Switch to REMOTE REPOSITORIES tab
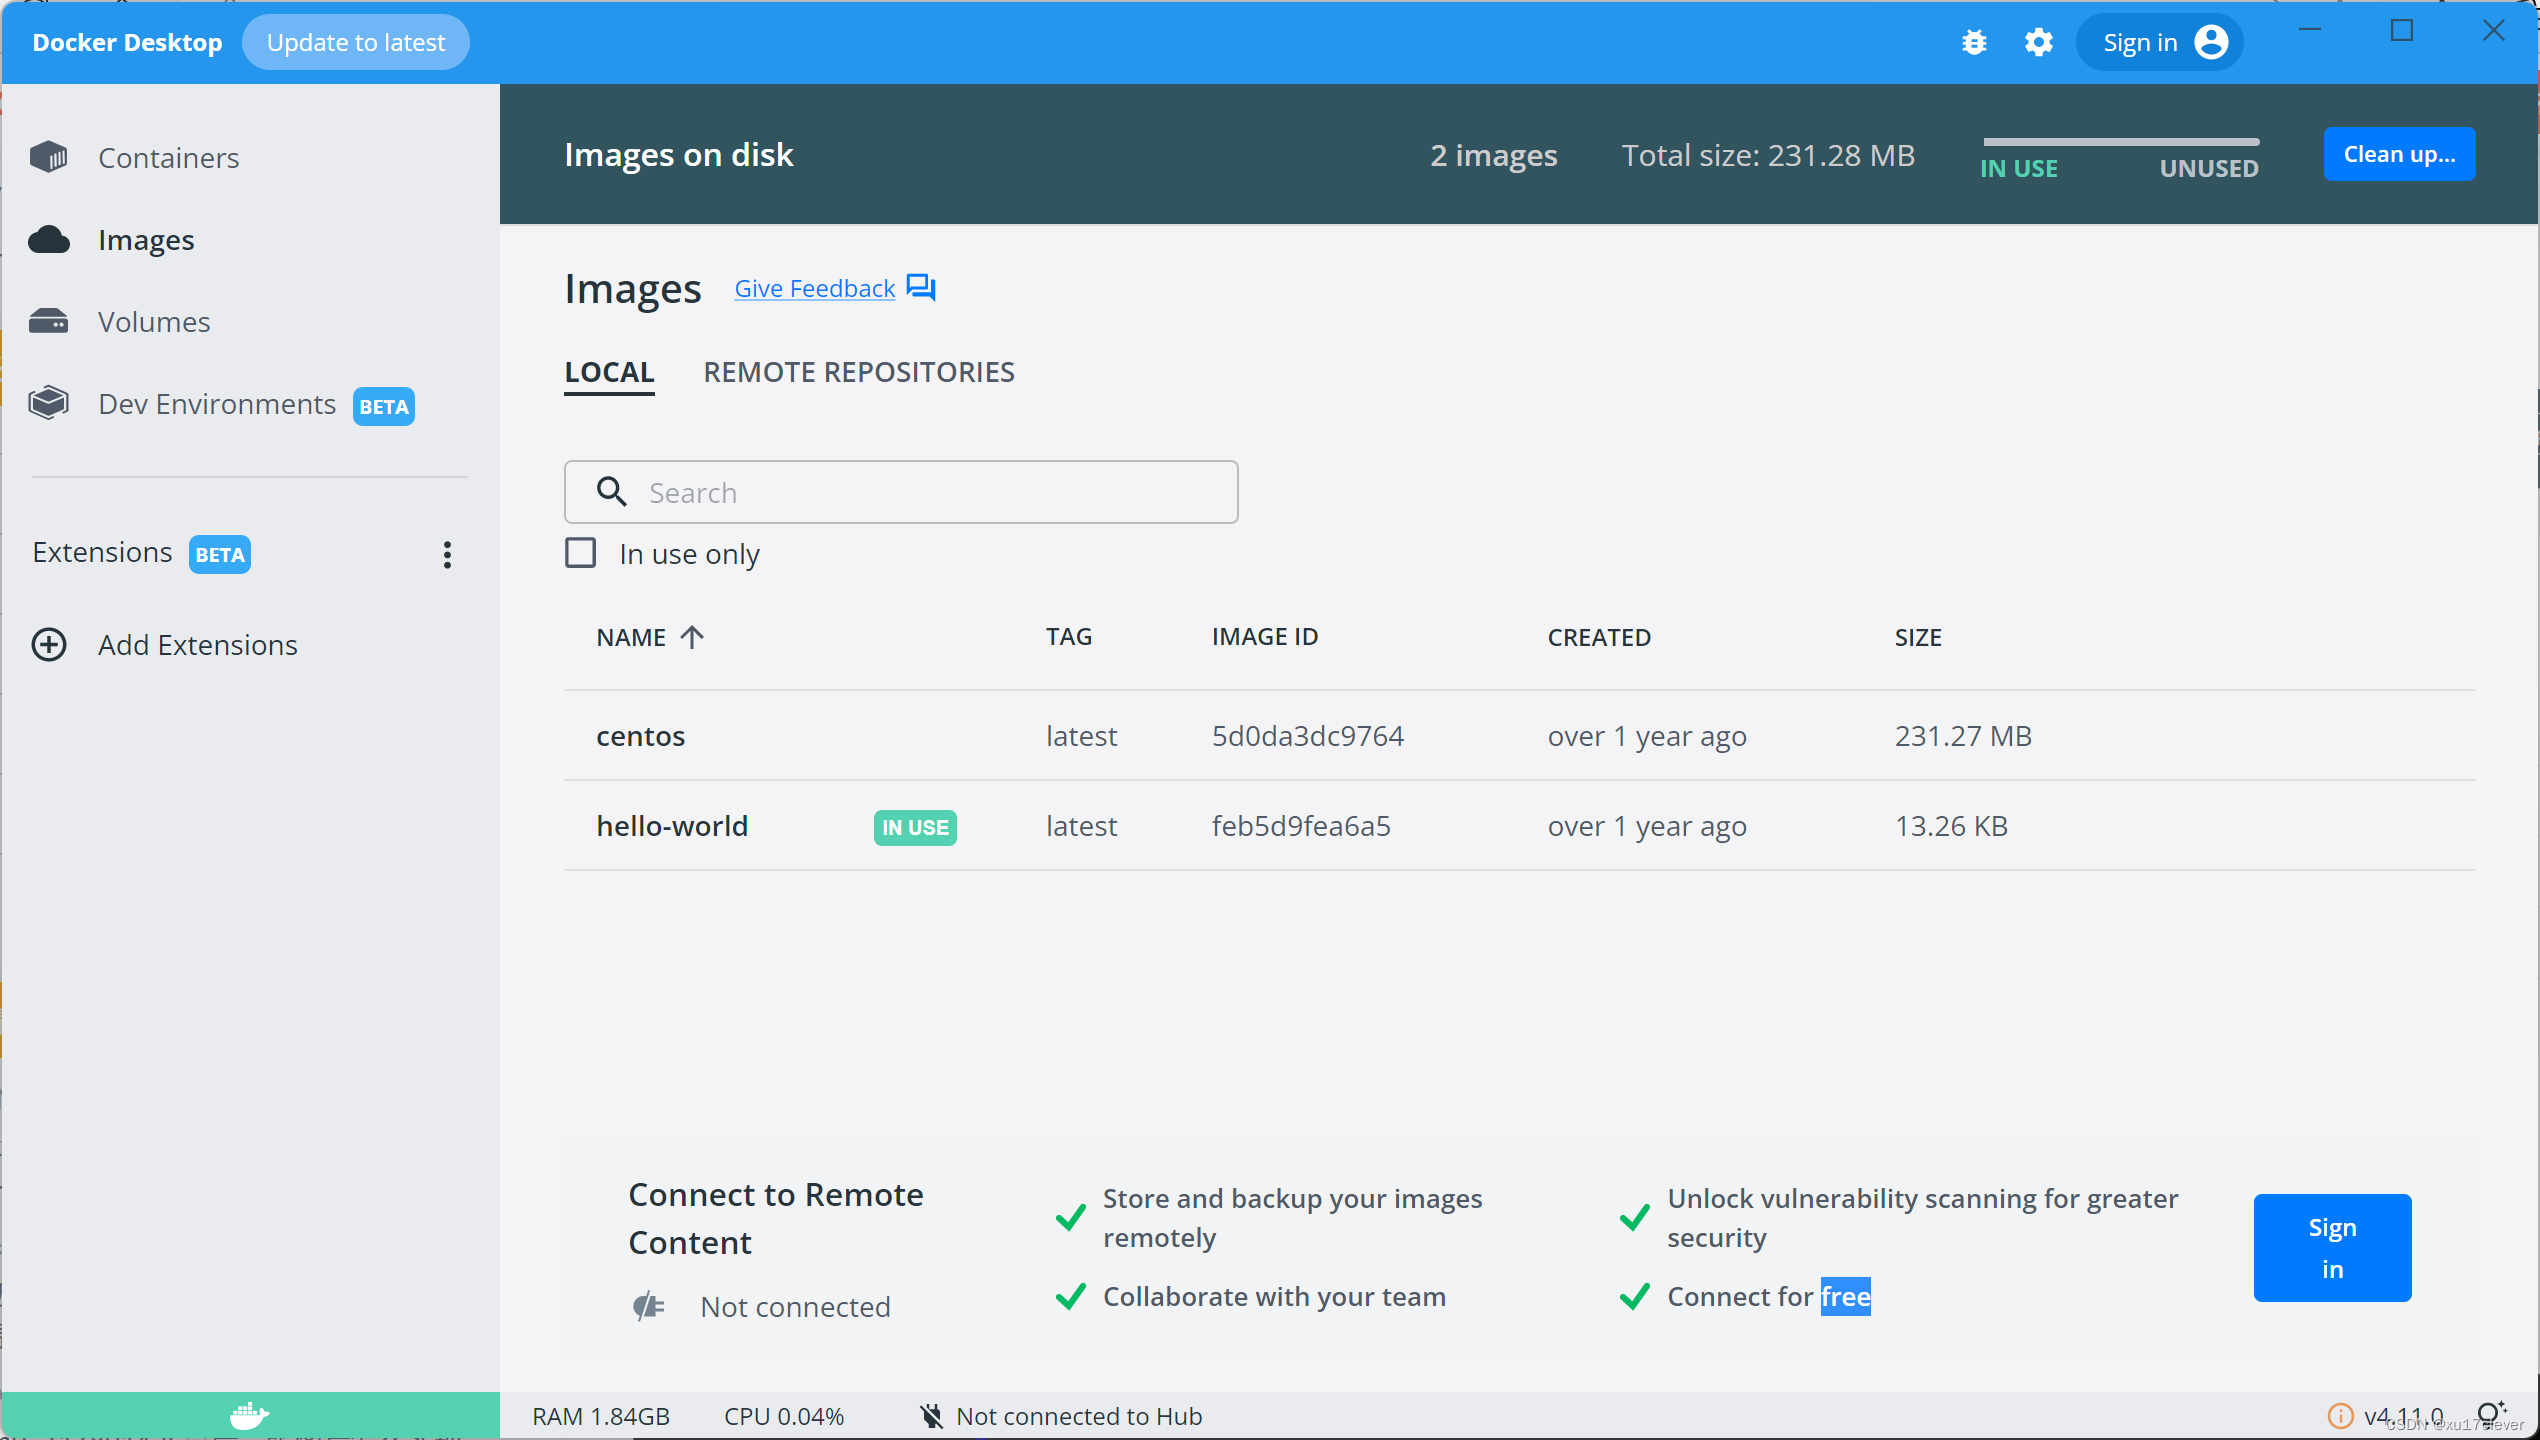 858,372
